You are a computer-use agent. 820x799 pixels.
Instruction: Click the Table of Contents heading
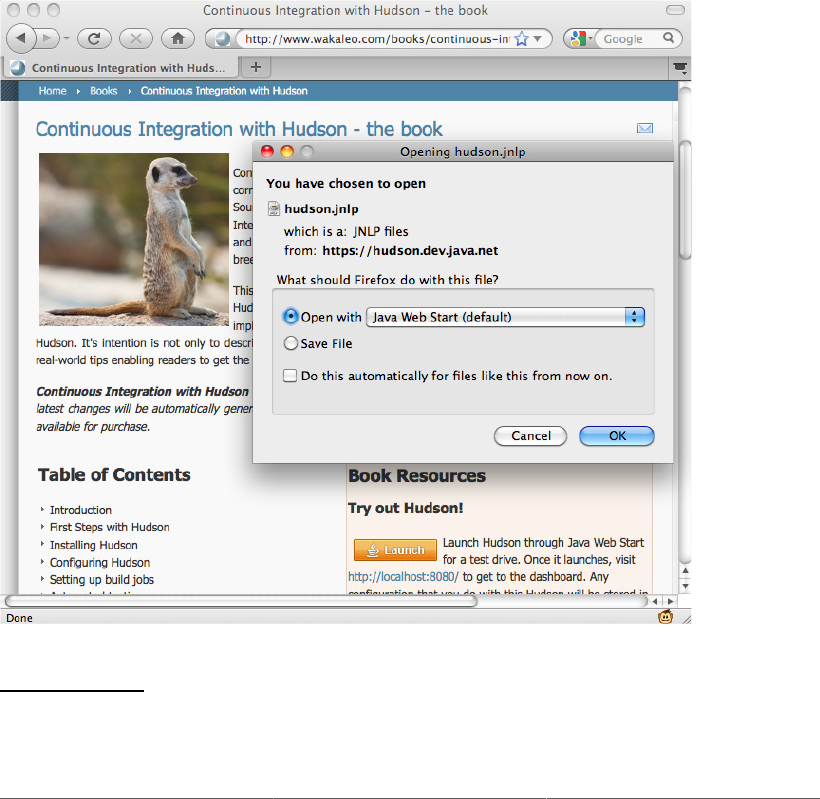point(114,475)
